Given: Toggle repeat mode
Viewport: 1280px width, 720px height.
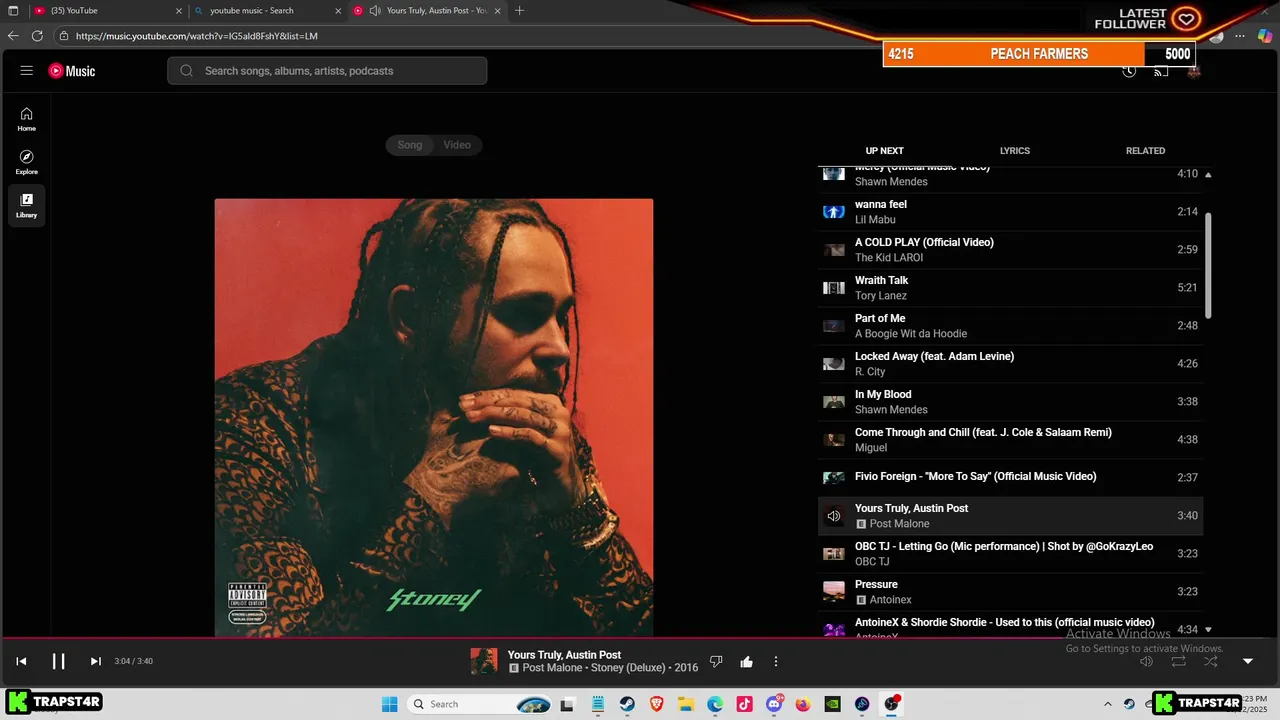Looking at the screenshot, I should tap(1179, 661).
